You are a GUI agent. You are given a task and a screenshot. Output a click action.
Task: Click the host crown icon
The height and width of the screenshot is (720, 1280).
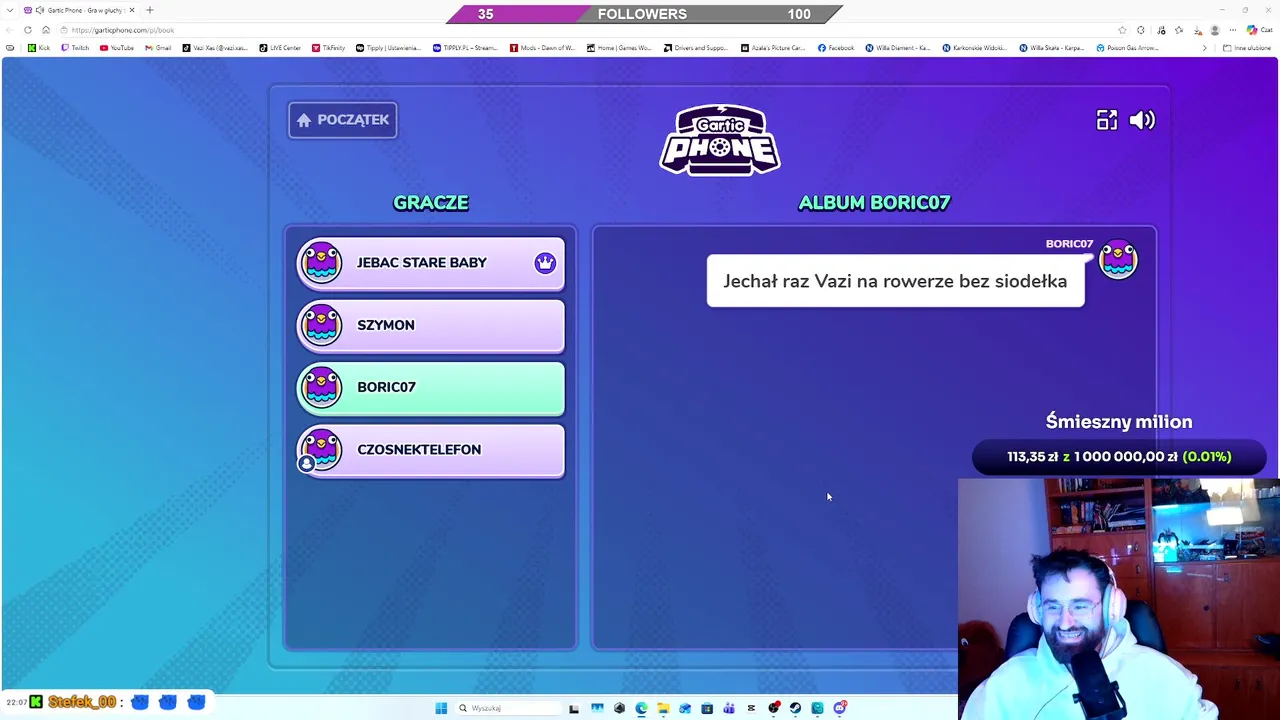[x=545, y=263]
